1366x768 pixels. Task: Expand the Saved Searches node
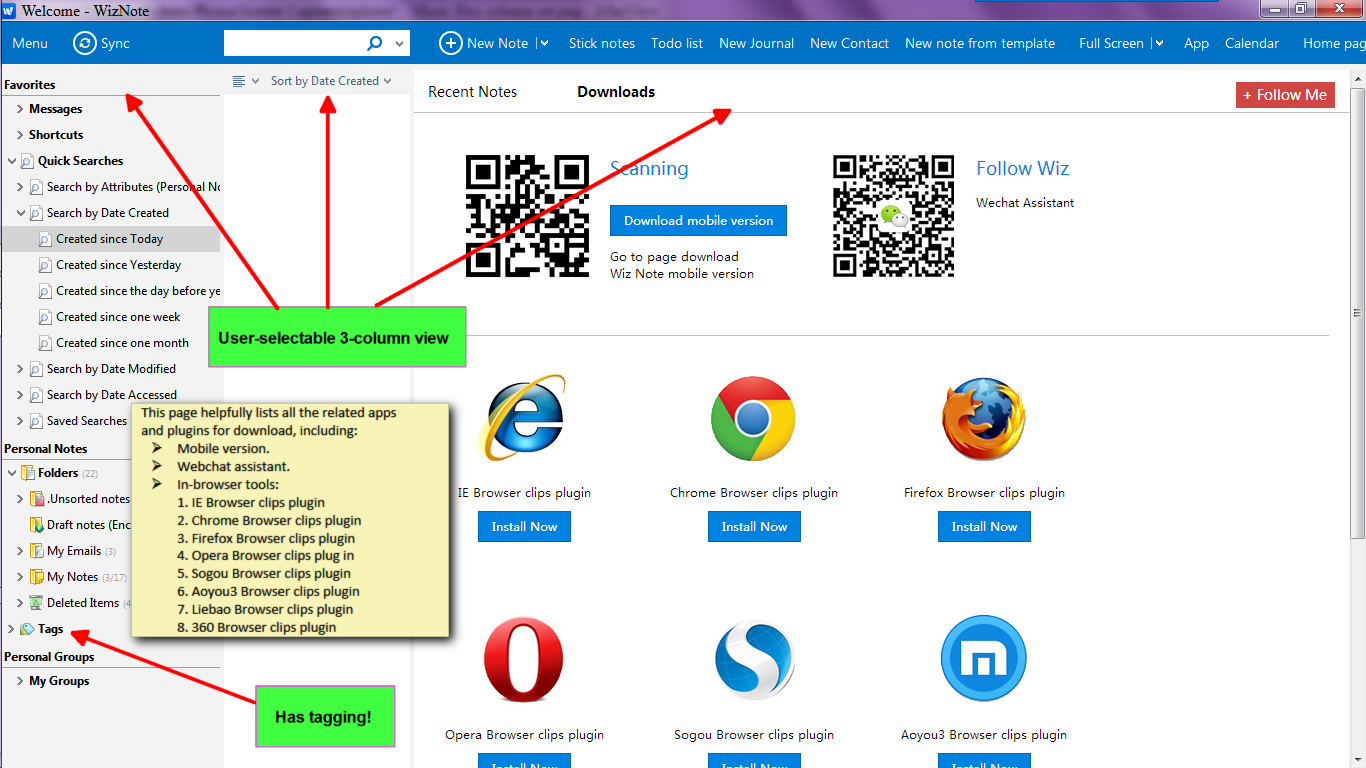pyautogui.click(x=20, y=421)
